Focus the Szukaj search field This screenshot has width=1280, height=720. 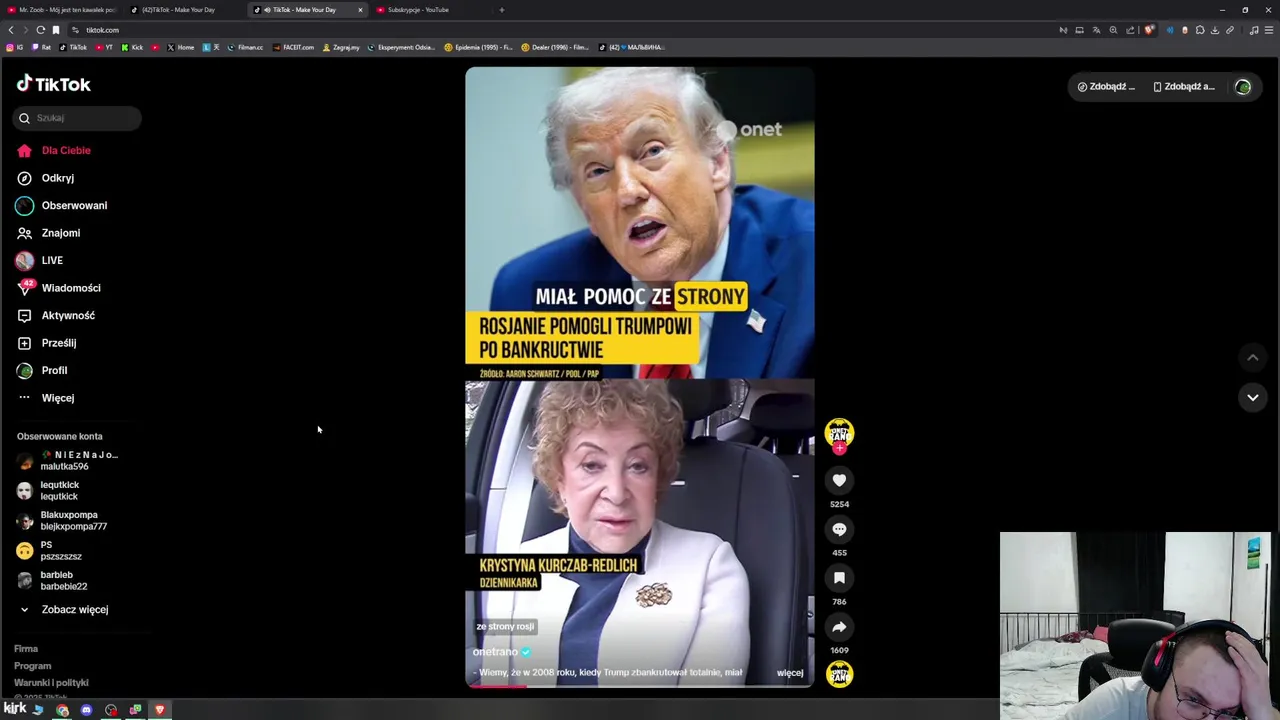pyautogui.click(x=77, y=118)
